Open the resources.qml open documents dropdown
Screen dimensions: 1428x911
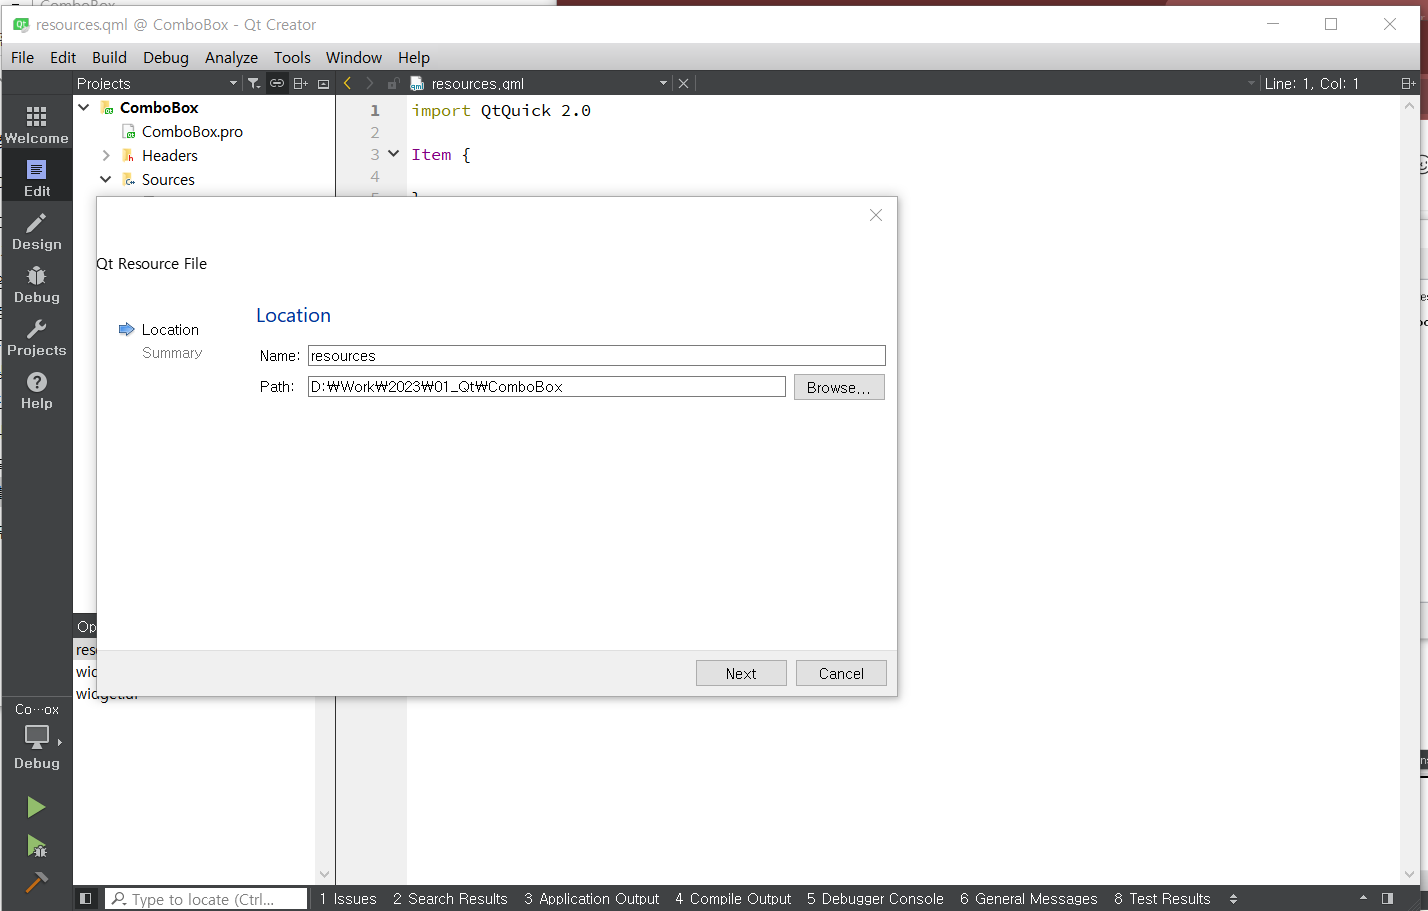coord(663,83)
